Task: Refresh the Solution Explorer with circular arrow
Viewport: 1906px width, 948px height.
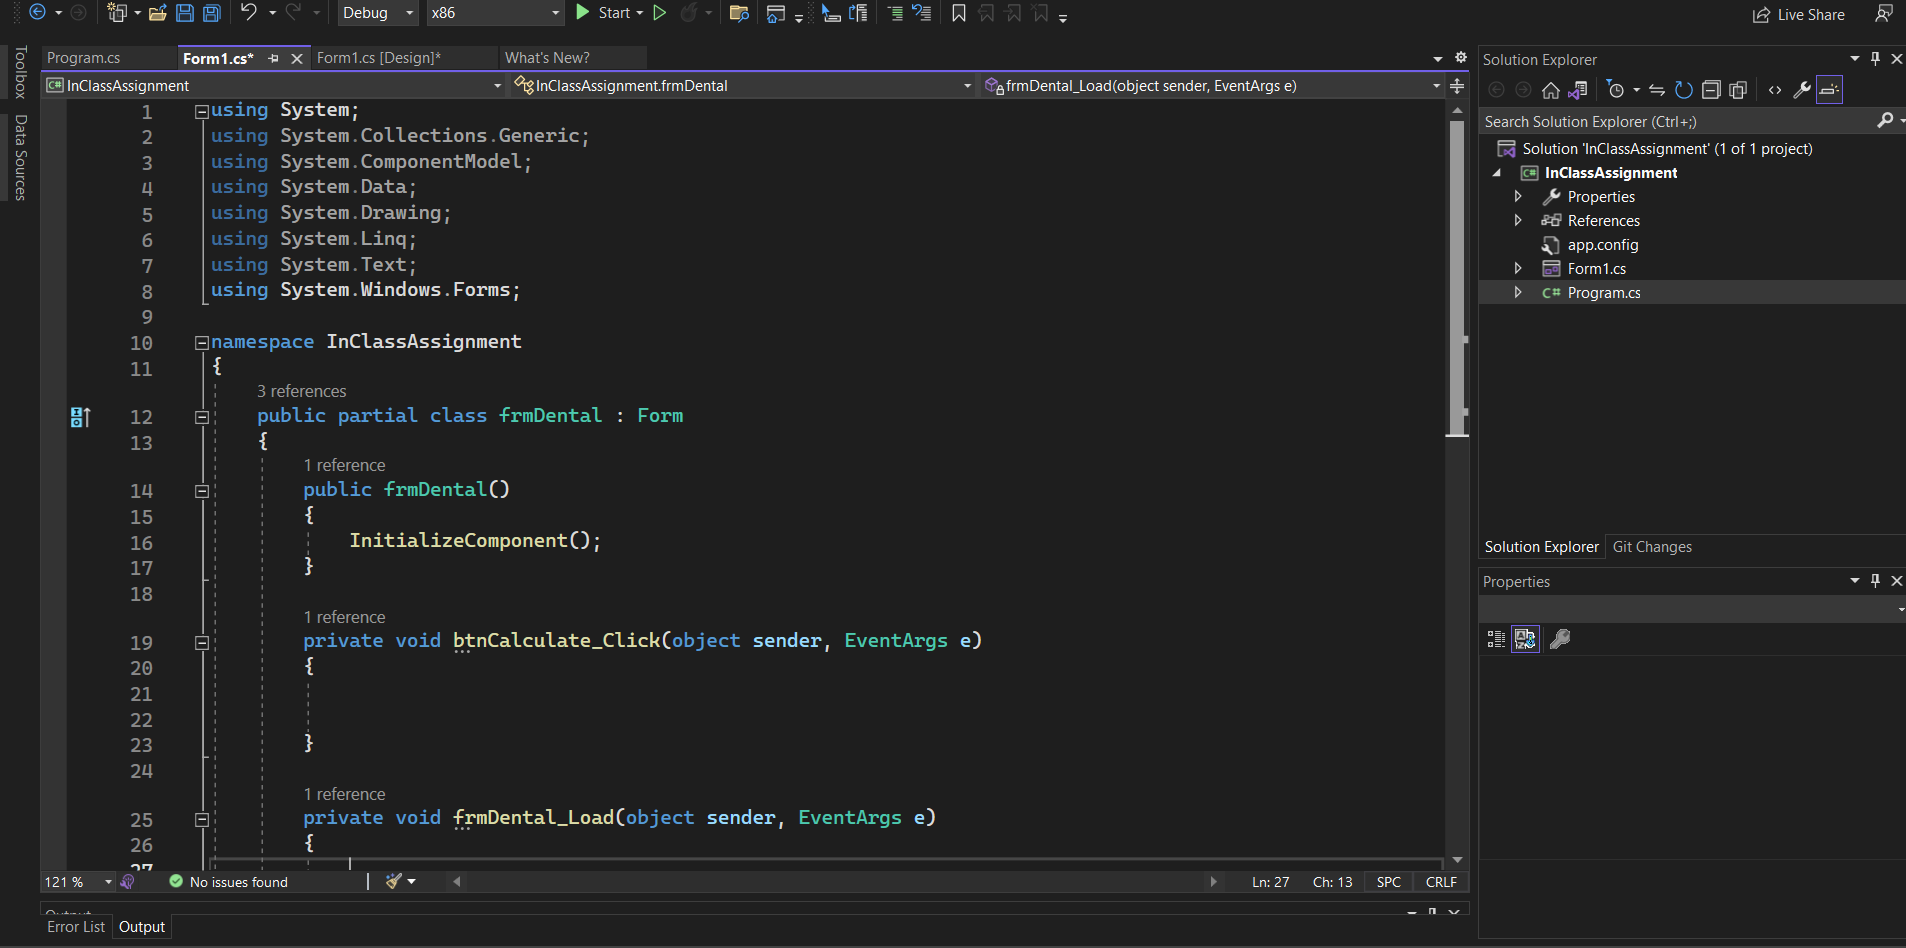Action: (x=1684, y=90)
